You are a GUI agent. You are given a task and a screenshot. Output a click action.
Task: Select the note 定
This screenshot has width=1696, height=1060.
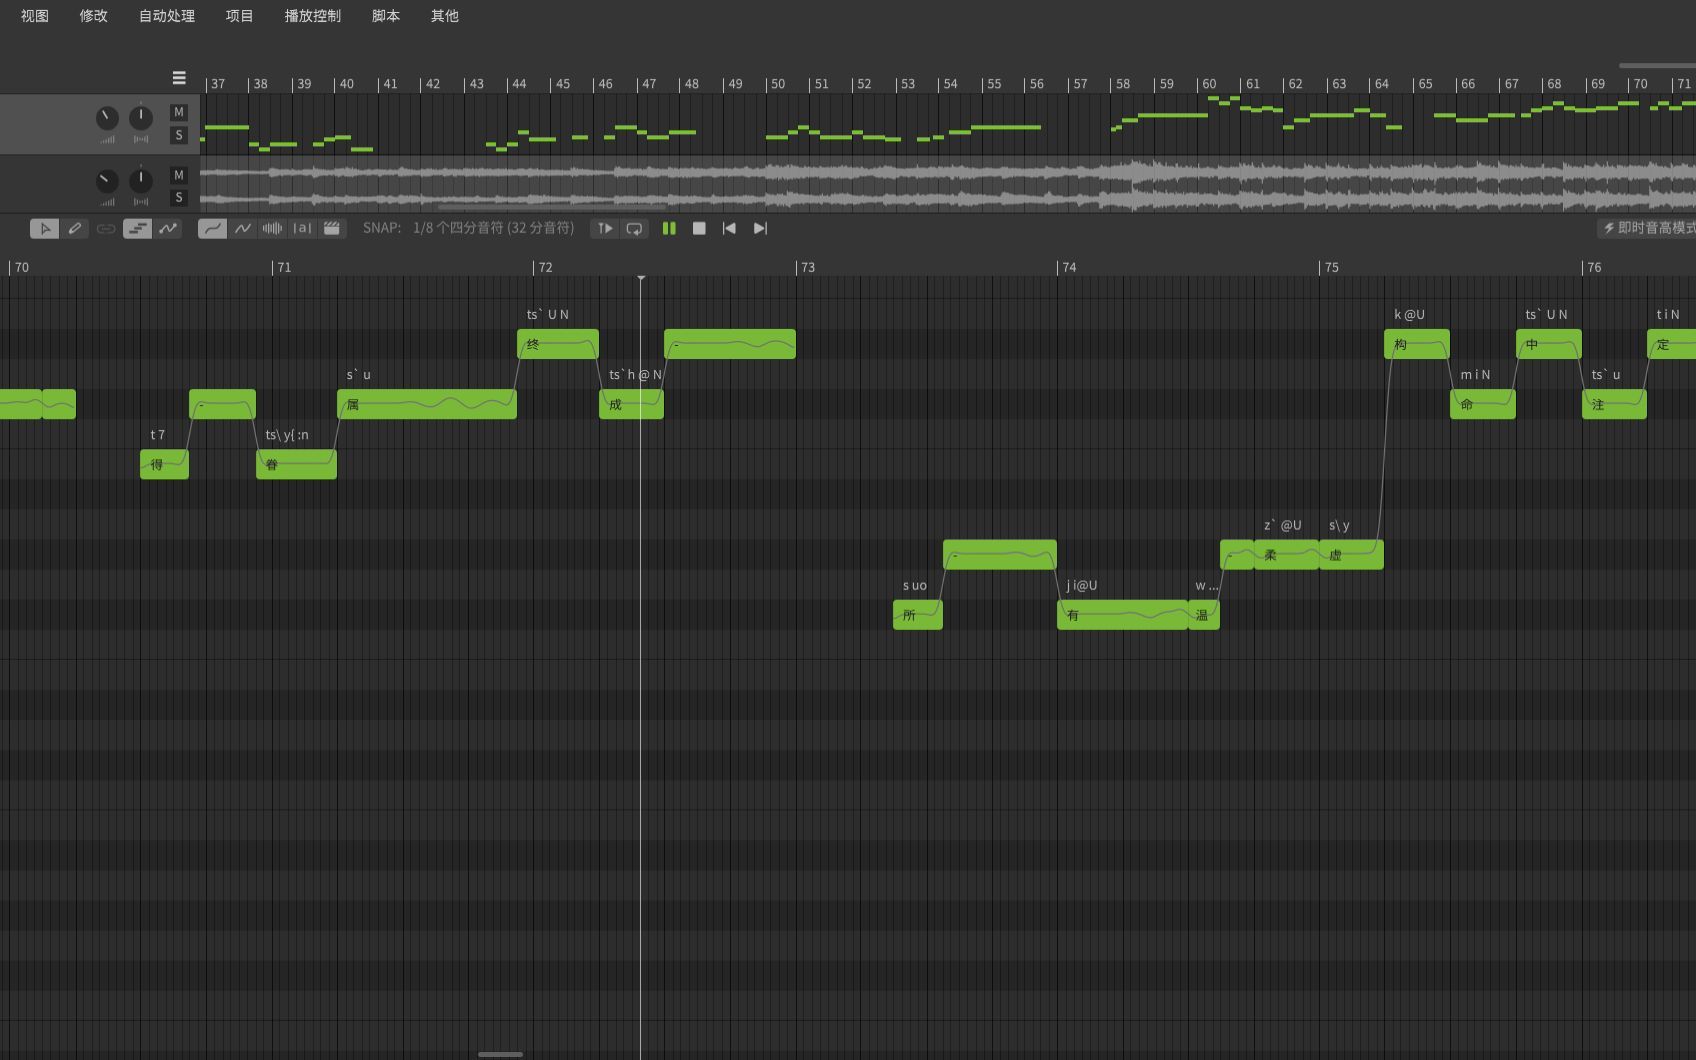1671,344
